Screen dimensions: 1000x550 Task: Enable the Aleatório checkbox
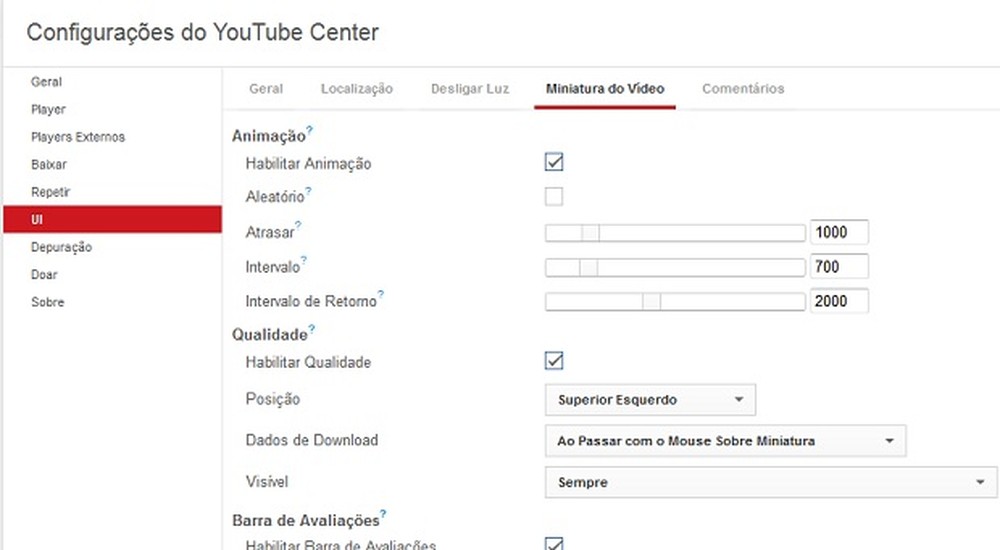pyautogui.click(x=554, y=197)
